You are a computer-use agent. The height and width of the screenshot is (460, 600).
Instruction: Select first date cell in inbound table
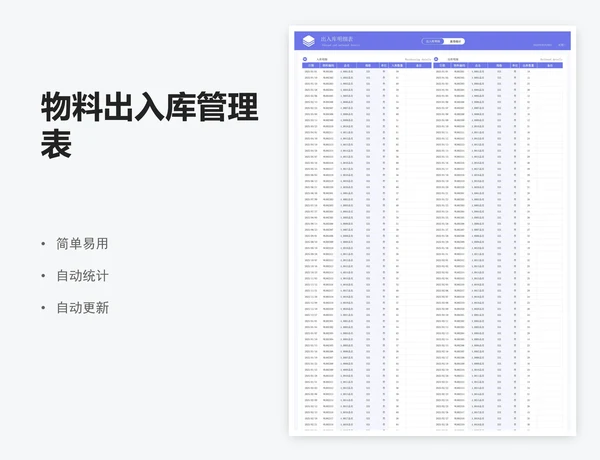pos(311,72)
